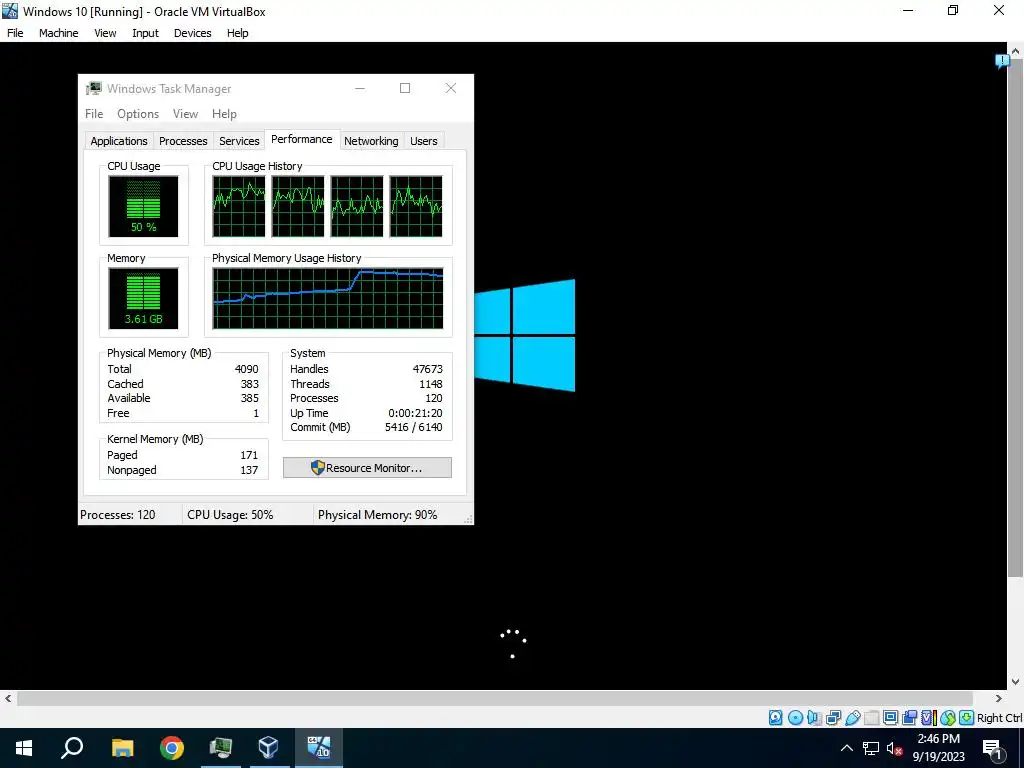Viewport: 1024px width, 768px height.
Task: Open the taskbar Search magnifier
Action: tap(72, 748)
